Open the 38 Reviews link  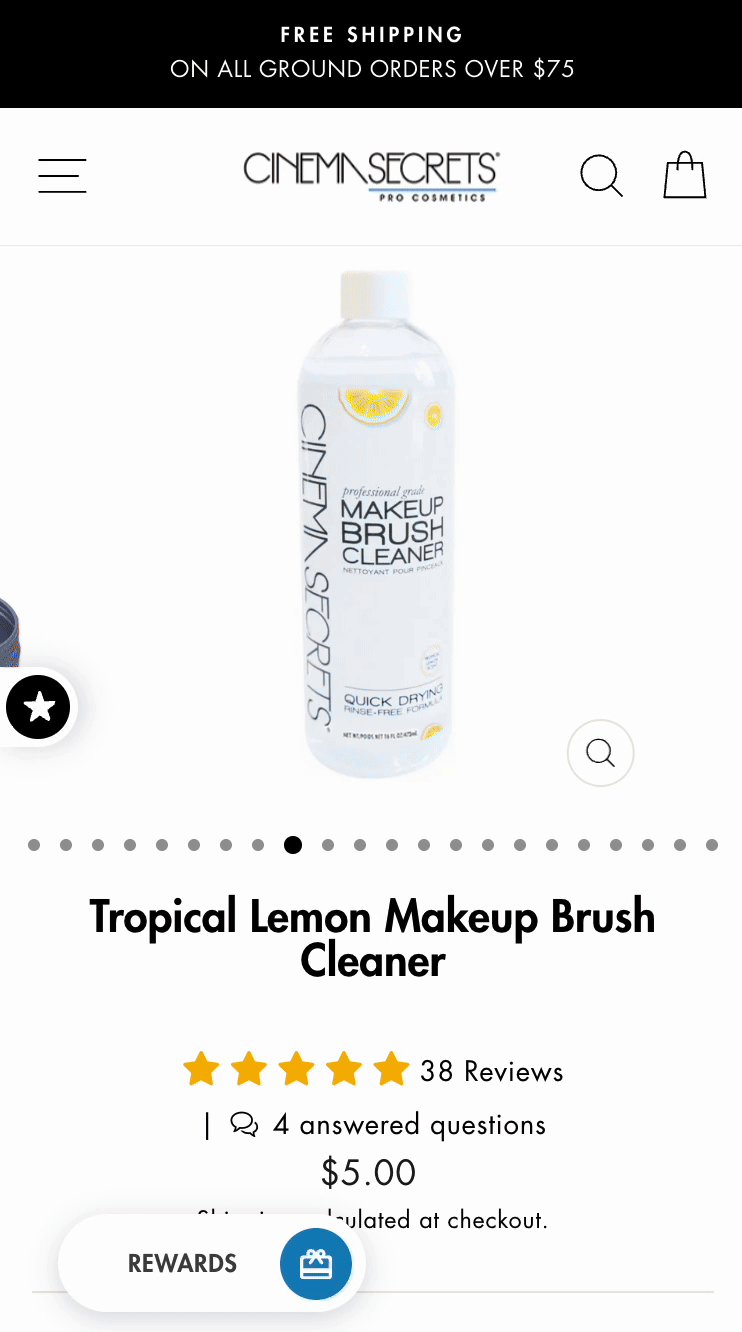coord(491,1071)
